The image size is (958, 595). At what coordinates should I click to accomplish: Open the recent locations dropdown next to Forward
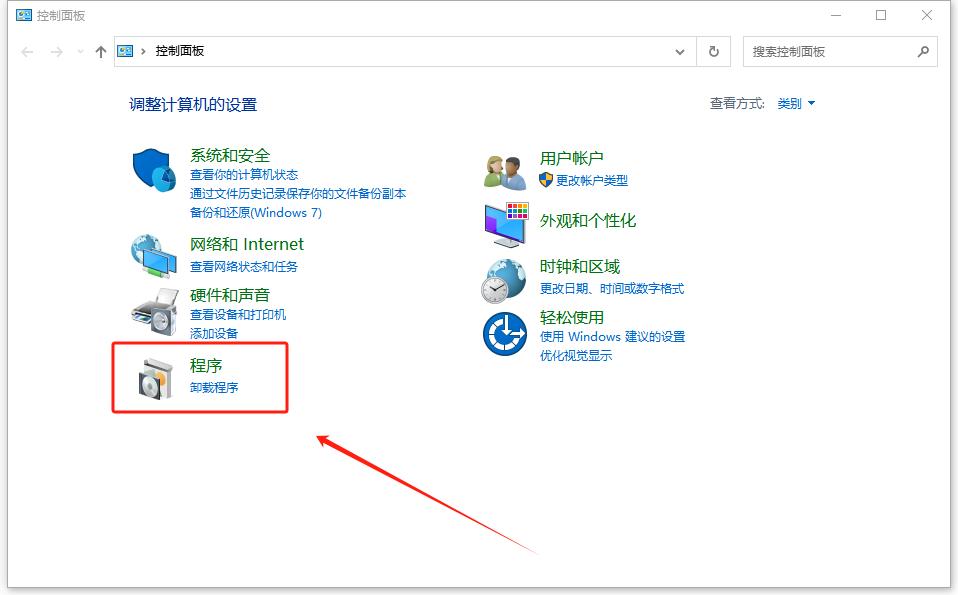click(x=79, y=52)
